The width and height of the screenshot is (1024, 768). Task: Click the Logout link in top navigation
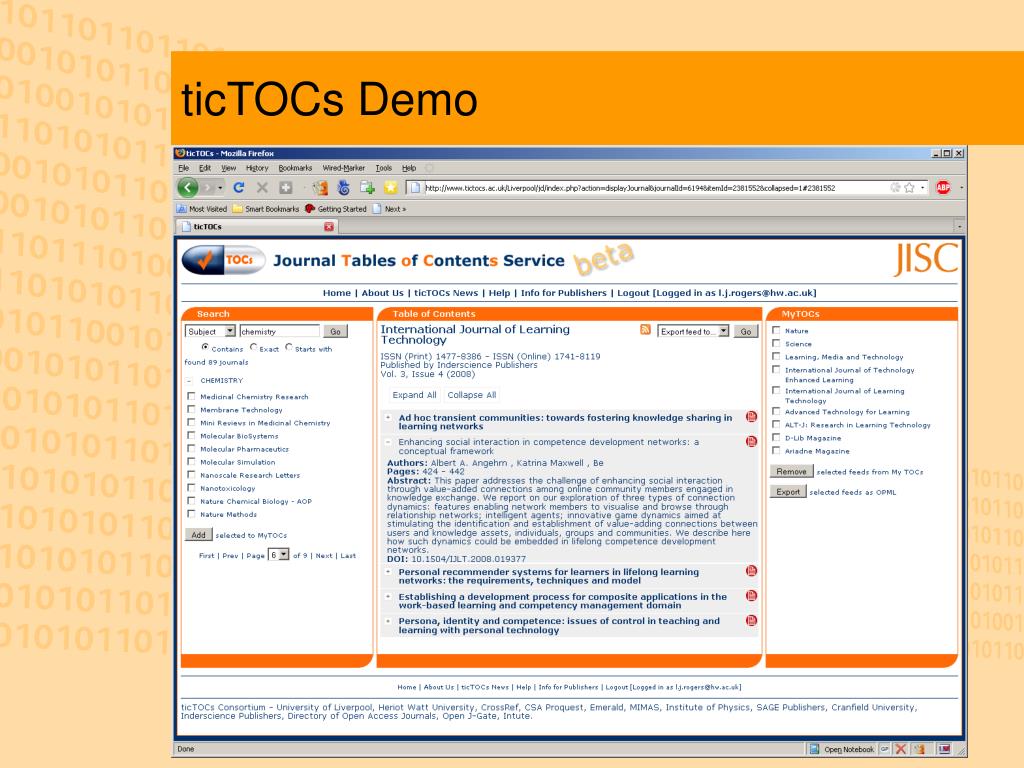pyautogui.click(x=633, y=293)
